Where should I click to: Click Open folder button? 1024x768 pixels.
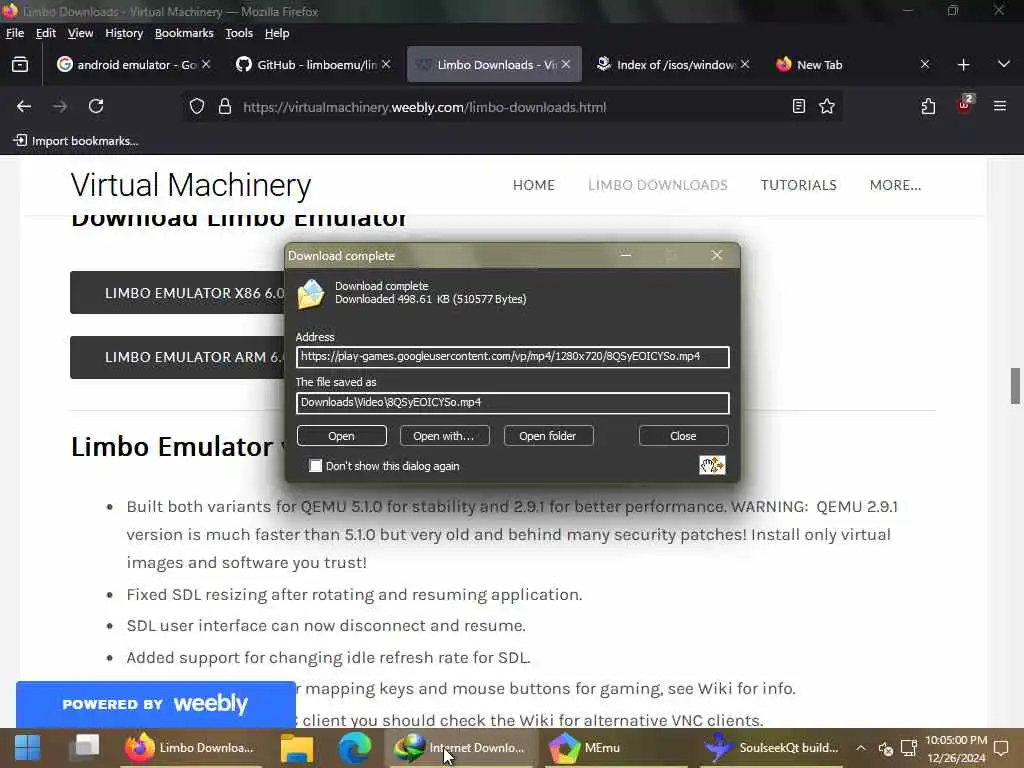pyautogui.click(x=548, y=436)
